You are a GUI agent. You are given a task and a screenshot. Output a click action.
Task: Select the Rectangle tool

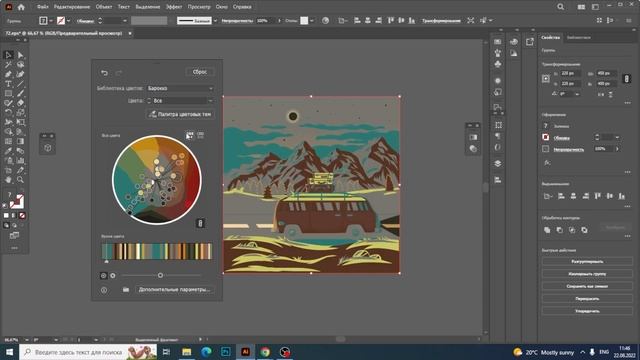[x=8, y=93]
